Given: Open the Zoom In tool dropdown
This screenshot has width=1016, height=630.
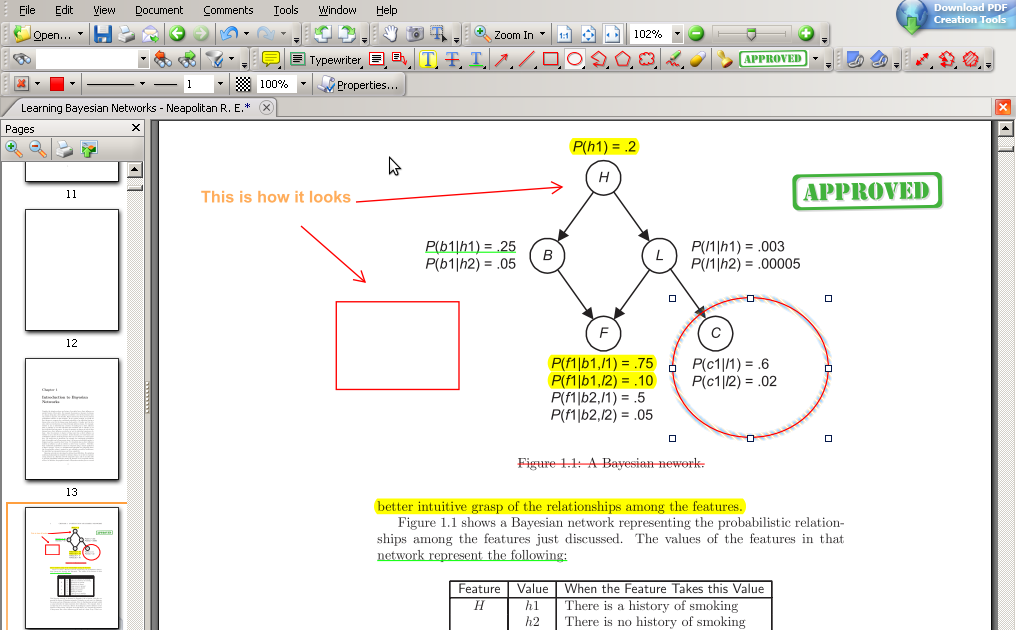Looking at the screenshot, I should pyautogui.click(x=542, y=34).
